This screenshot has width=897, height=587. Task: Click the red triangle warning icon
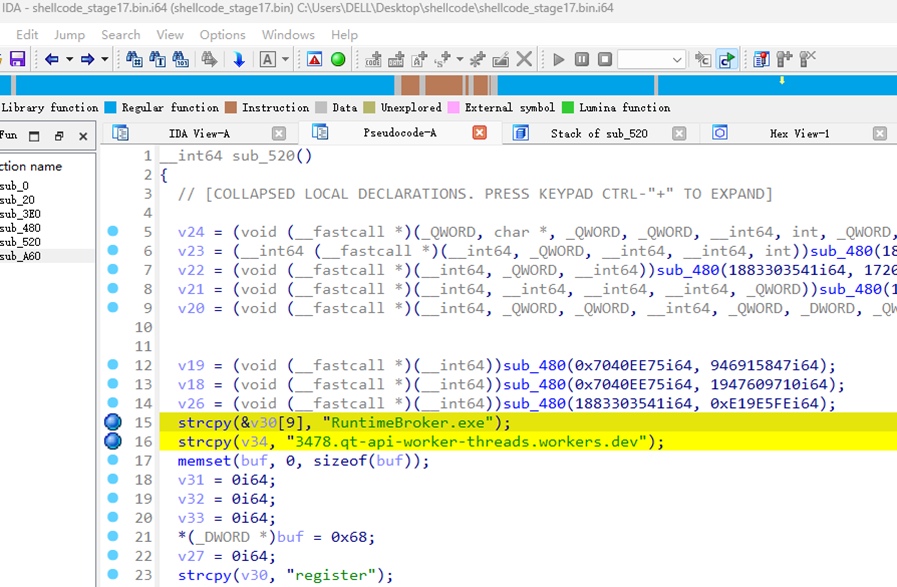click(314, 59)
